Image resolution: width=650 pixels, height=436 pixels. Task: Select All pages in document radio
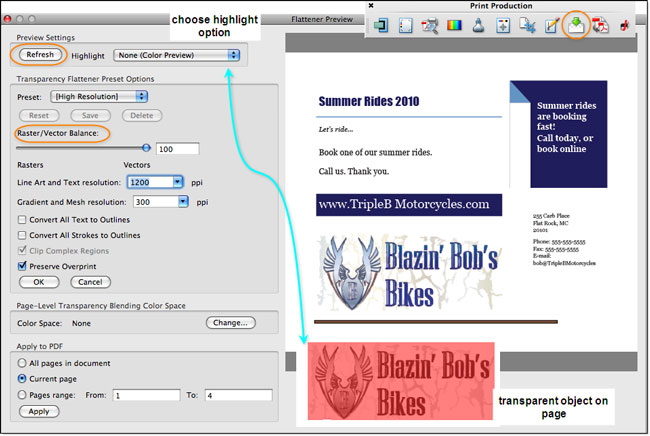22,363
